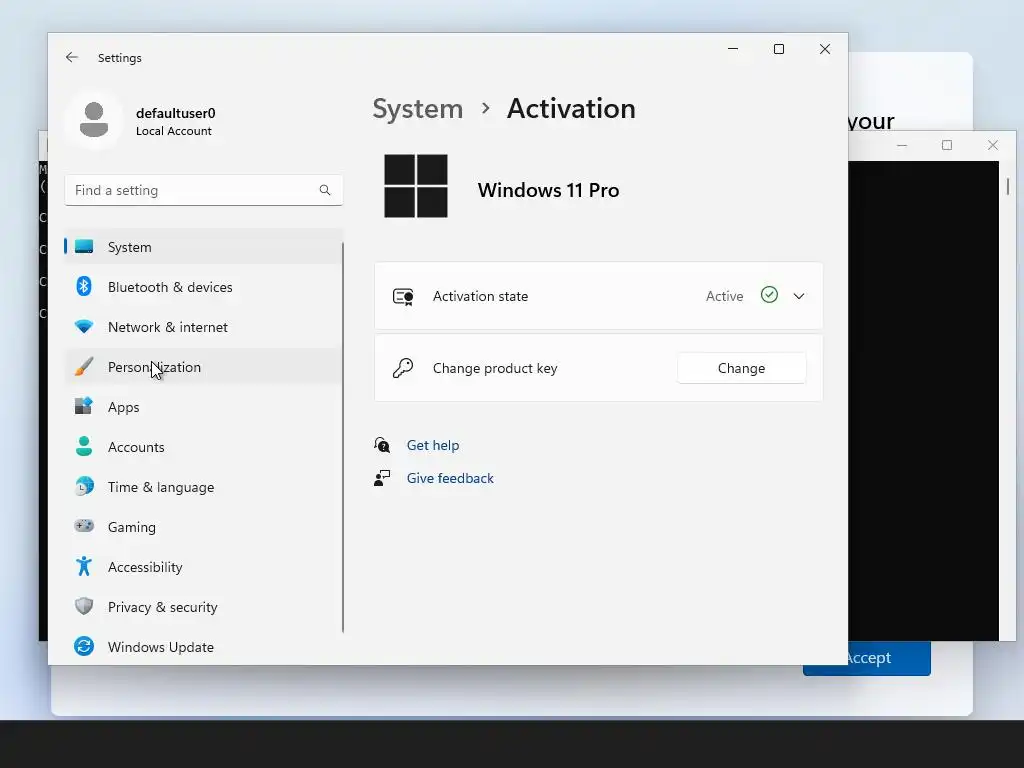Viewport: 1024px width, 768px height.
Task: Click the green Active checkmark icon
Action: pyautogui.click(x=769, y=295)
